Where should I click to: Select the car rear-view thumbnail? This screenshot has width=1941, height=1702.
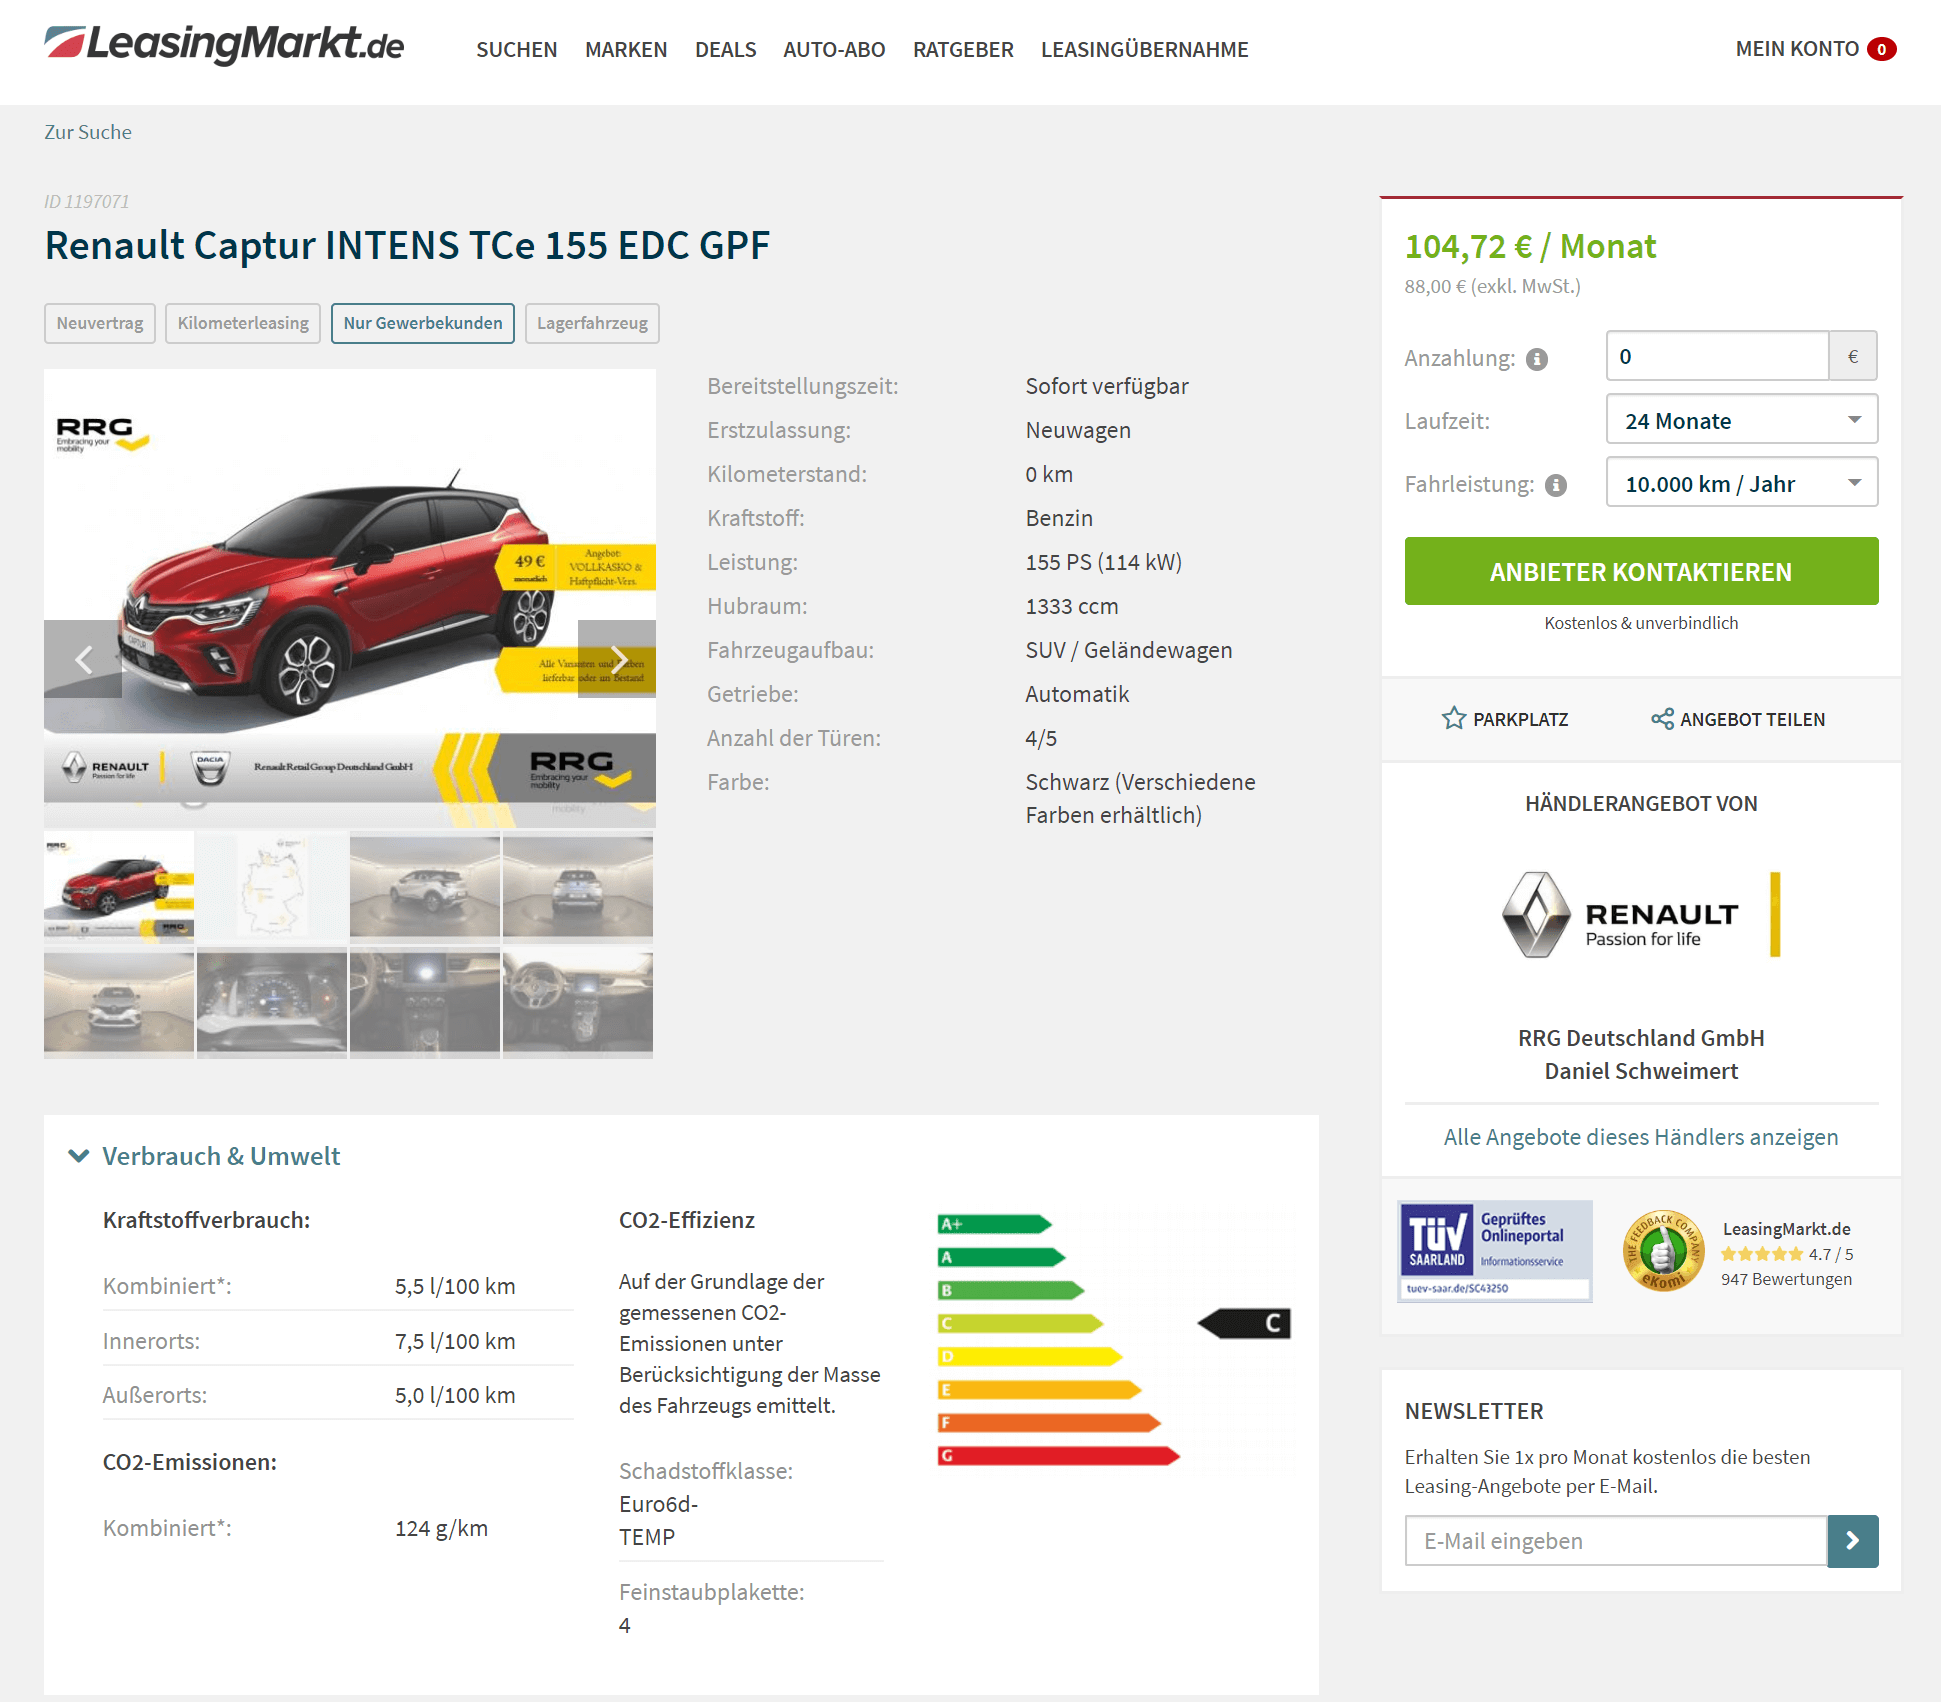tap(578, 889)
